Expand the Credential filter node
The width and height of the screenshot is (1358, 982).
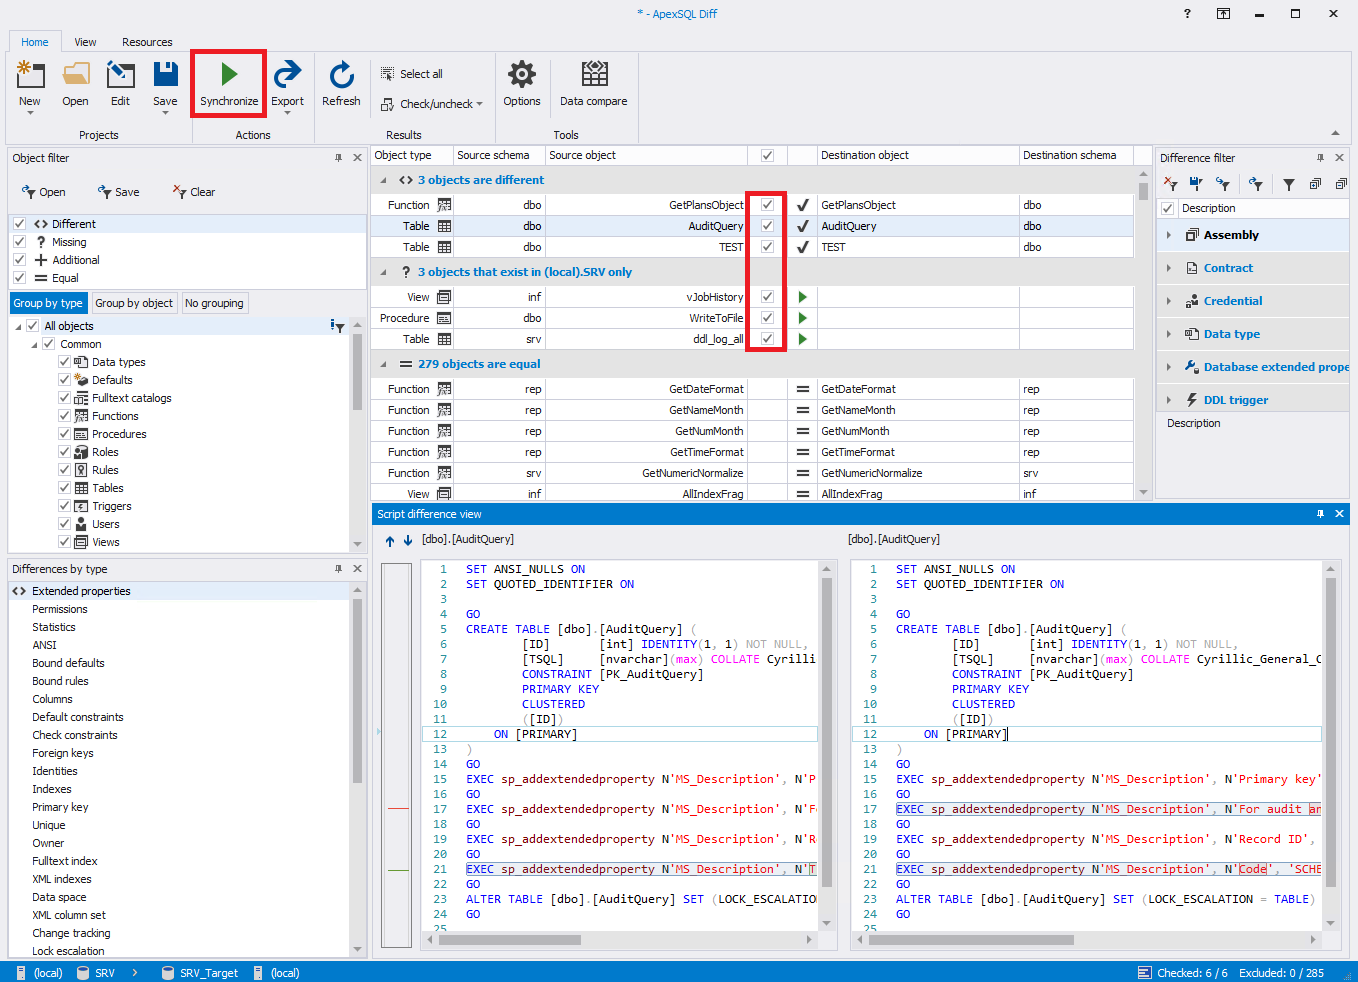coord(1169,301)
